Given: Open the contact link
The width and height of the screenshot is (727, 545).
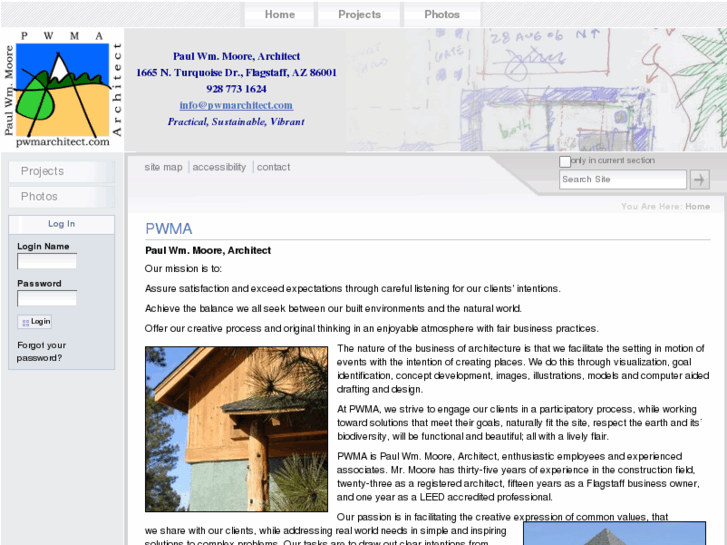Looking at the screenshot, I should coord(274,167).
